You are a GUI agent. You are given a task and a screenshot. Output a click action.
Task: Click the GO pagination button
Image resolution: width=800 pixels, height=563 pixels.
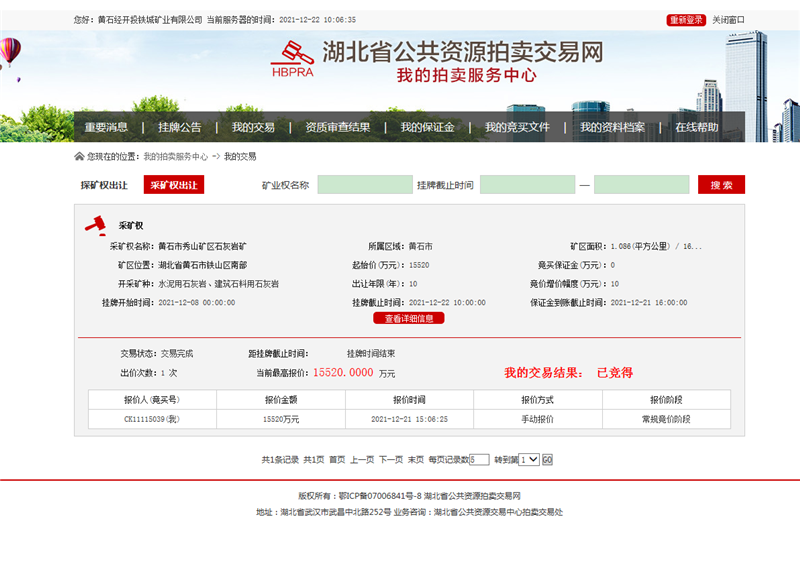click(547, 460)
